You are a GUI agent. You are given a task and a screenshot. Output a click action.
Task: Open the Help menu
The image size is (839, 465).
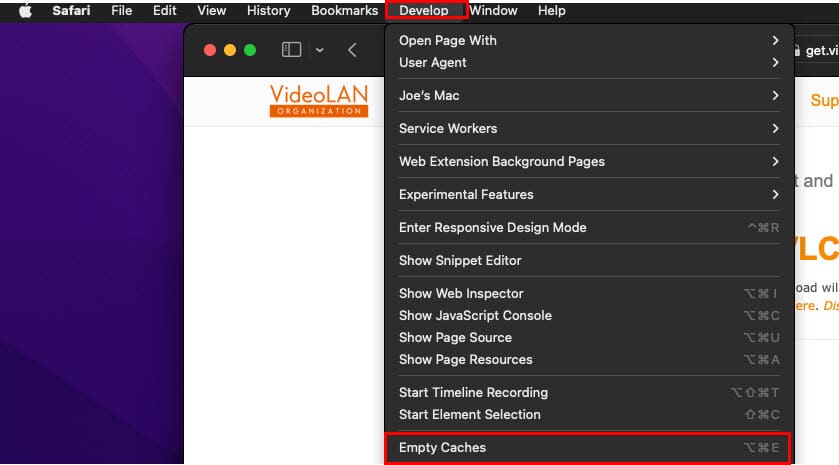[552, 11]
